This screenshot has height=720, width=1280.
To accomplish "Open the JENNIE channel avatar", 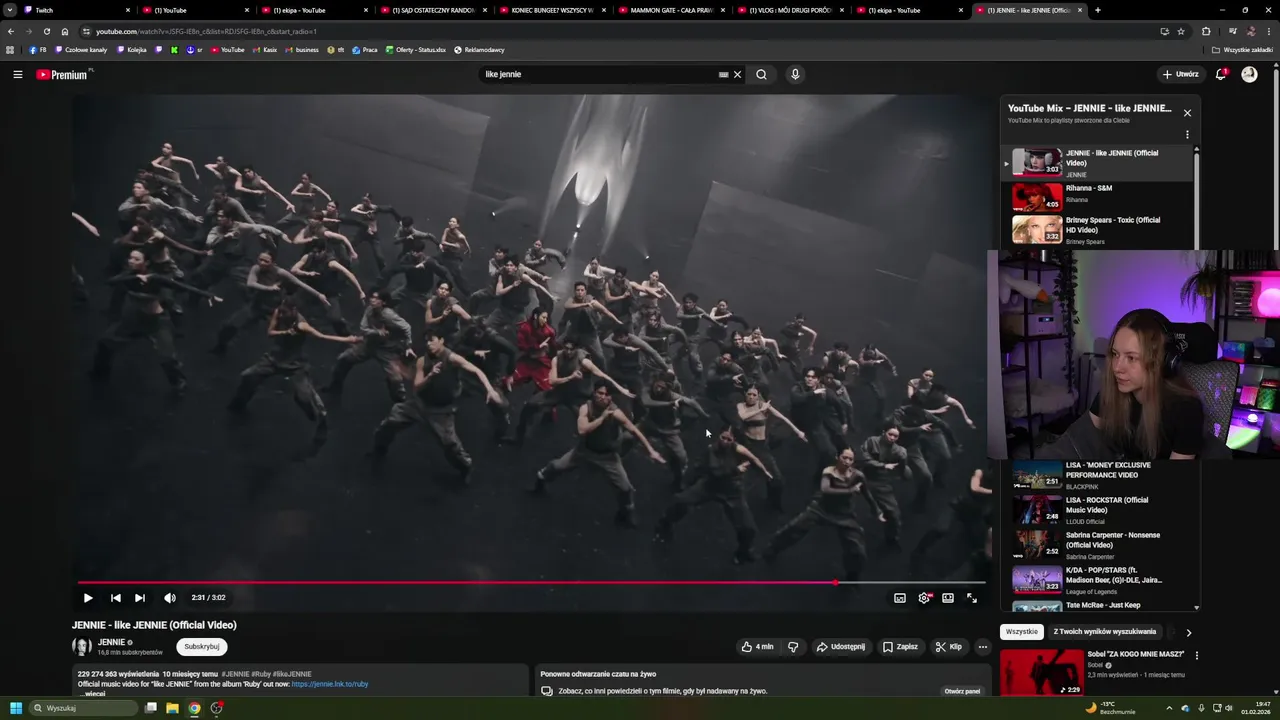I will point(82,647).
